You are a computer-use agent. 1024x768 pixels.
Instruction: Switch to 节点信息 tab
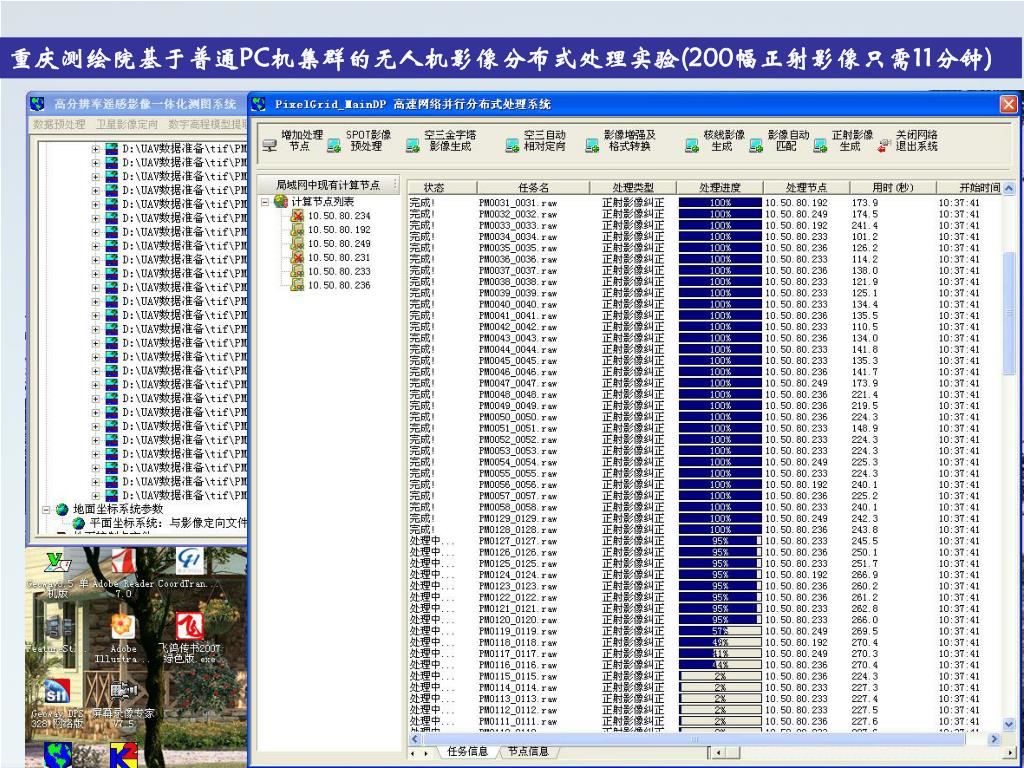point(528,752)
